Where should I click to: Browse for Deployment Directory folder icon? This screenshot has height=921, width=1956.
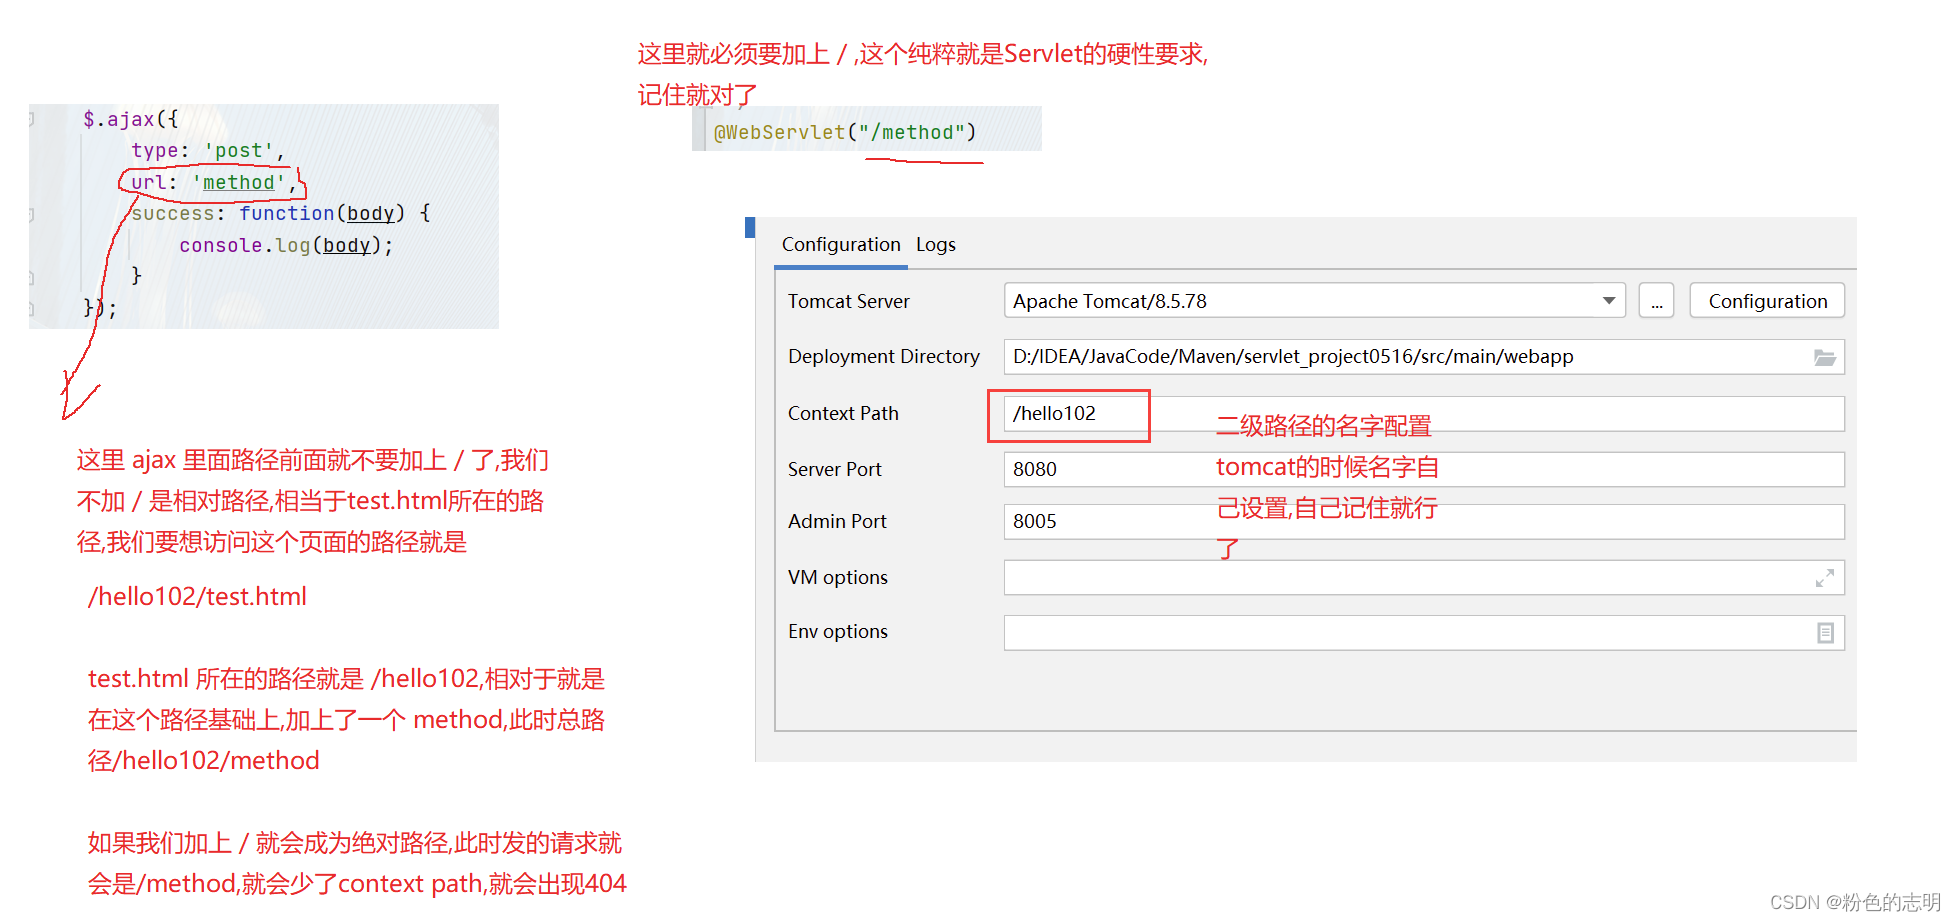[x=1825, y=357]
